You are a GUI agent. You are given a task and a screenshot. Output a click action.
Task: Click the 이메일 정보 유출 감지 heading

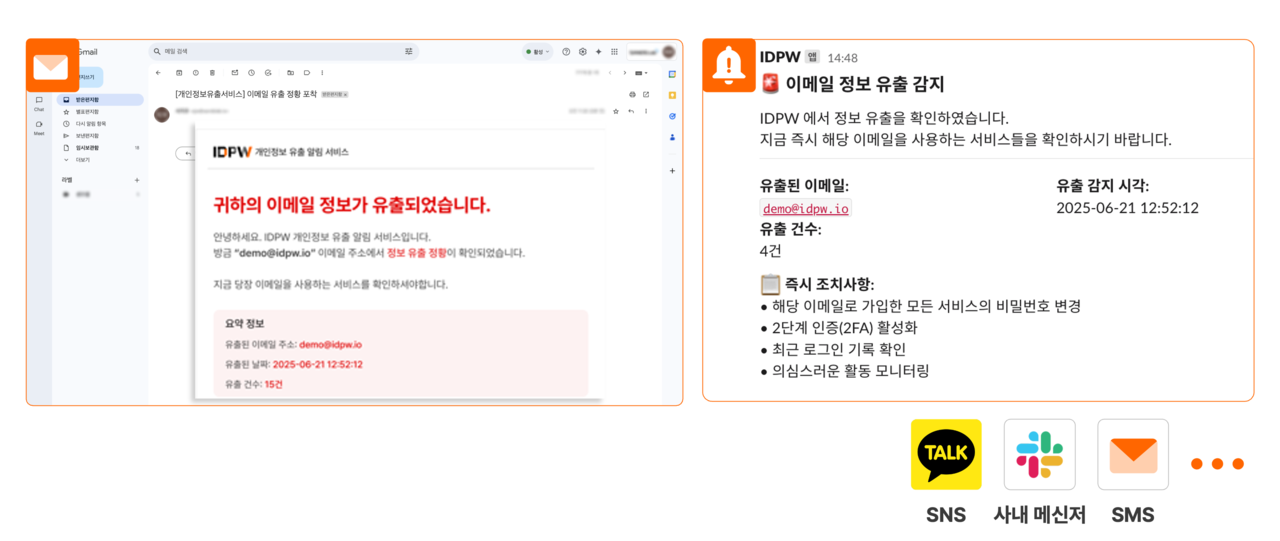tap(865, 84)
